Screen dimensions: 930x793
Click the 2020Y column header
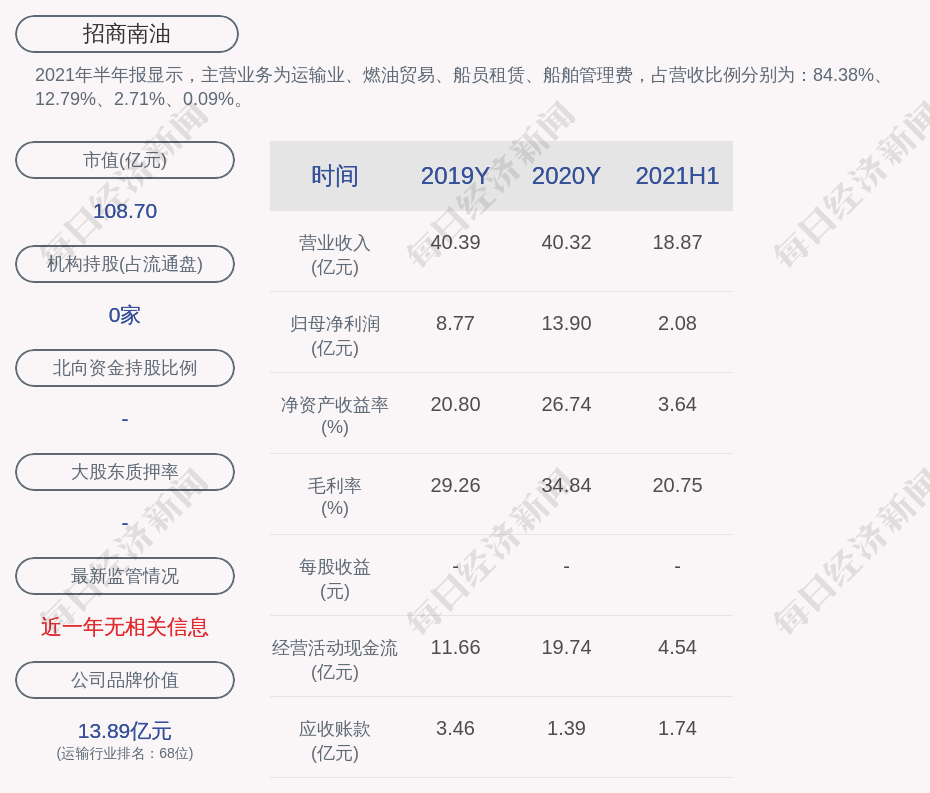pyautogui.click(x=566, y=176)
